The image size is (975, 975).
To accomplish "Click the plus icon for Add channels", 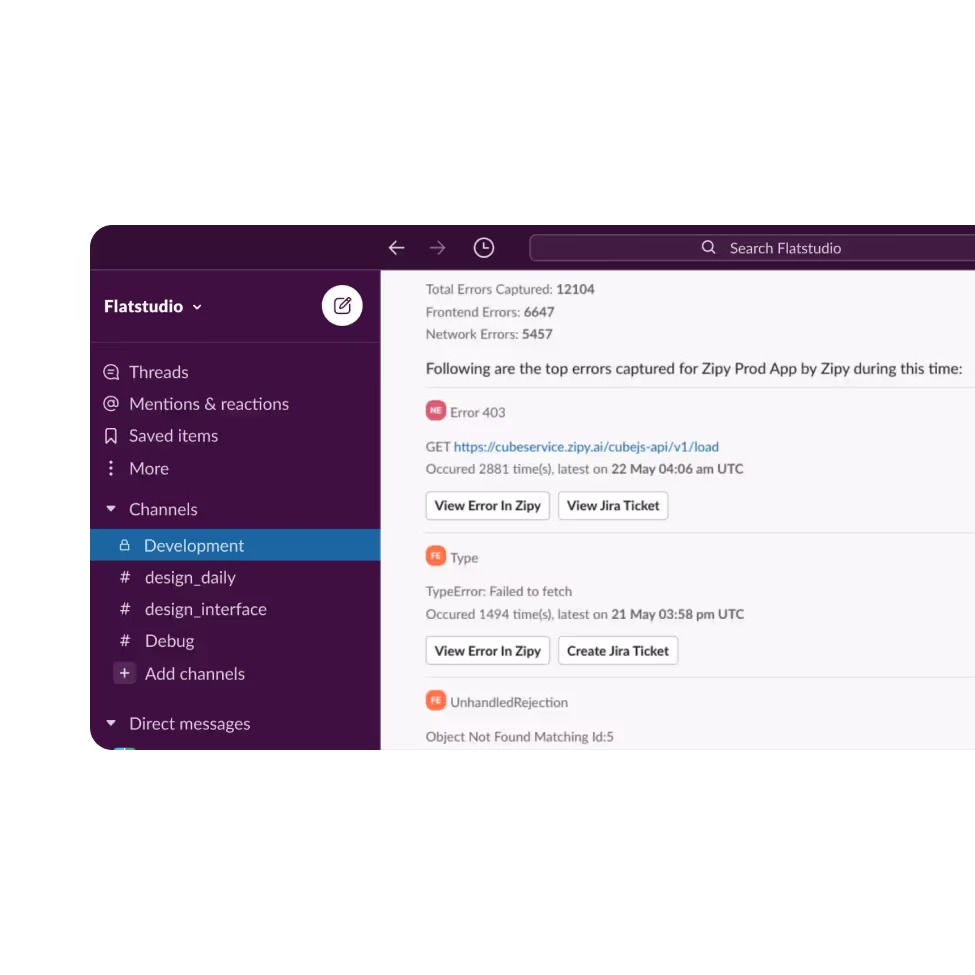I will [124, 673].
